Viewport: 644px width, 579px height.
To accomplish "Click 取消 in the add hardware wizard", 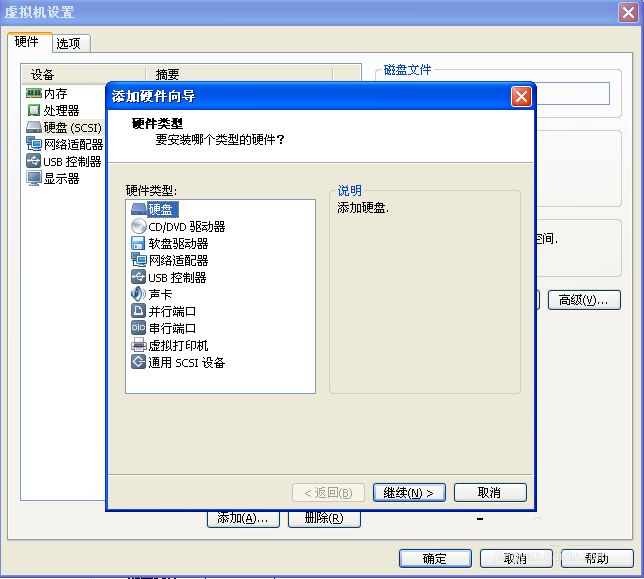I will tap(489, 492).
